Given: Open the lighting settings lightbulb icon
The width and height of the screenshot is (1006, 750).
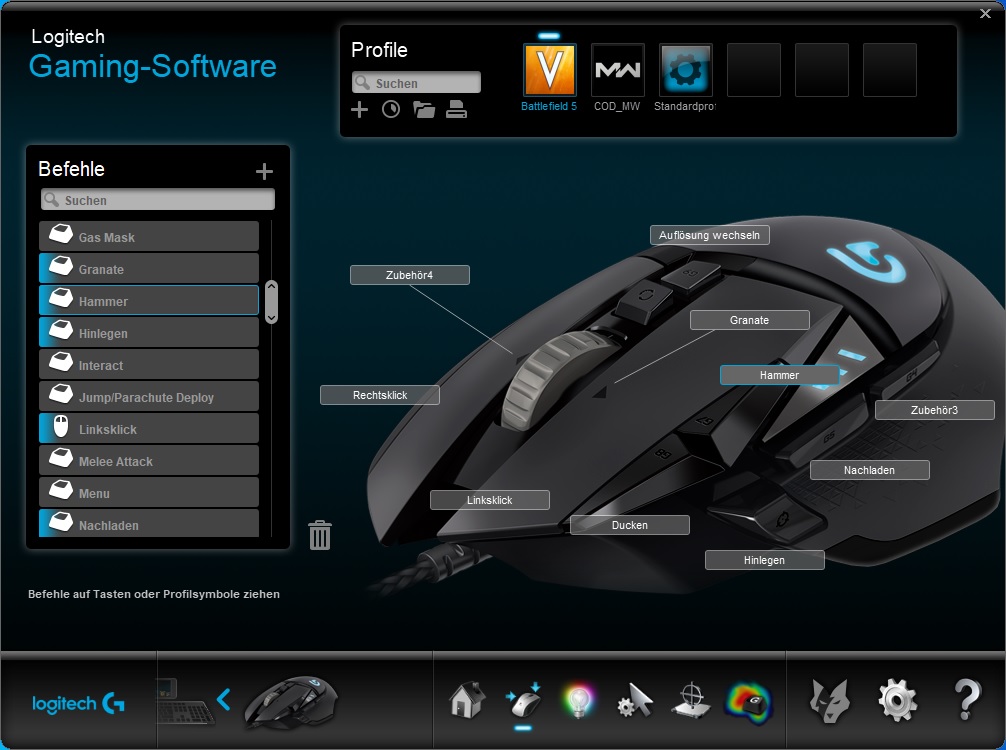Looking at the screenshot, I should point(579,701).
